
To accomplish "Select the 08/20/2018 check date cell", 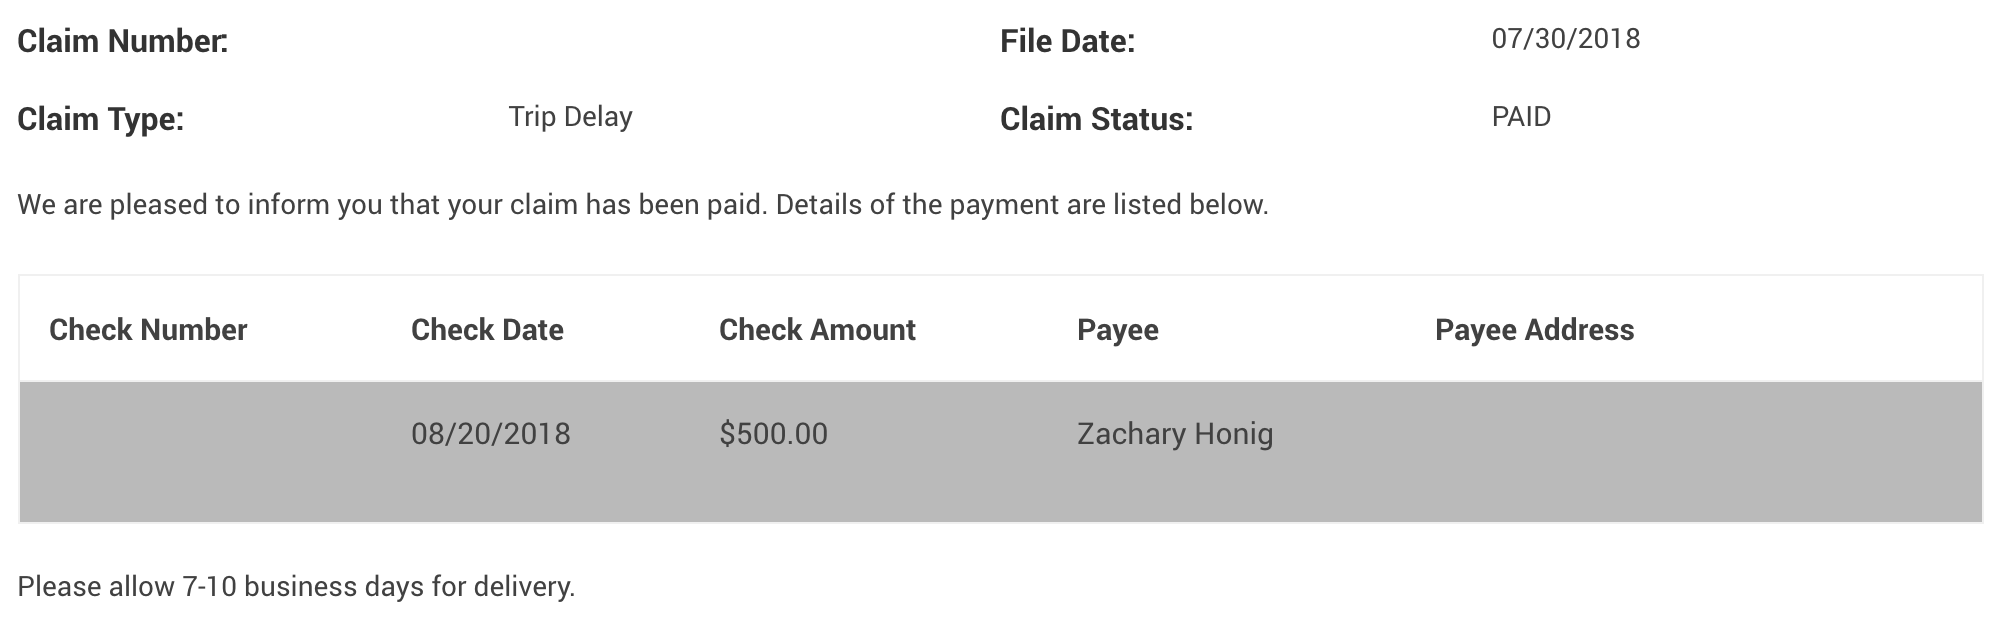I will pos(490,434).
